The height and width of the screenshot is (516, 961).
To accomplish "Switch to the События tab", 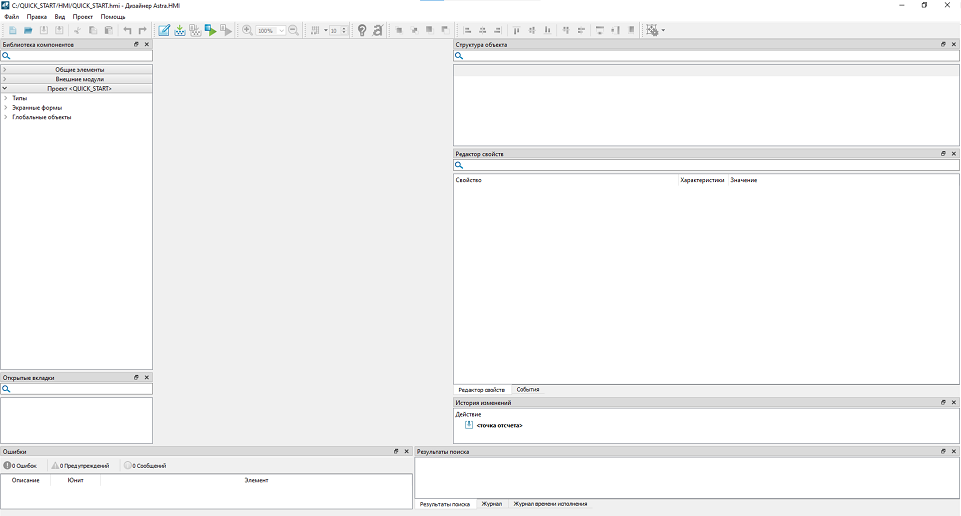I will [527, 389].
